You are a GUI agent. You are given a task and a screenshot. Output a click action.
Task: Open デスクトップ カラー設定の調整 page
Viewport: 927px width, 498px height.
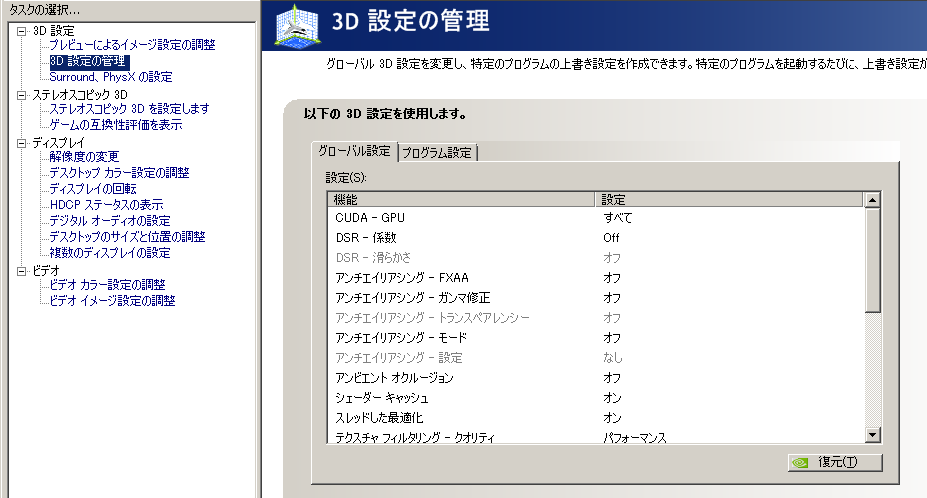coord(119,173)
